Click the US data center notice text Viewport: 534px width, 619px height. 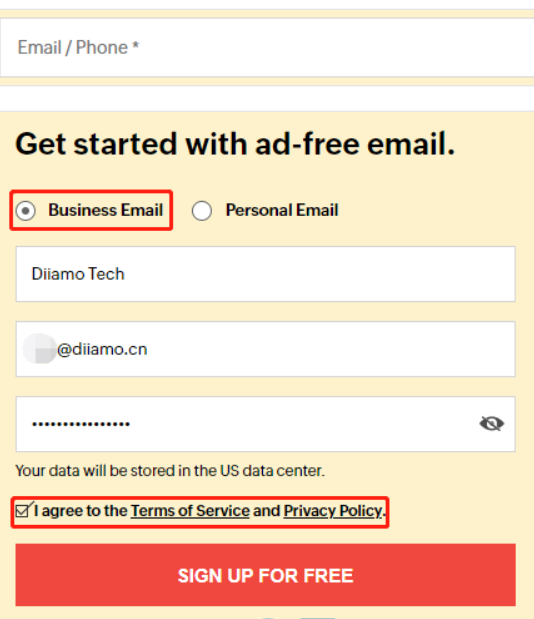pyautogui.click(x=170, y=471)
